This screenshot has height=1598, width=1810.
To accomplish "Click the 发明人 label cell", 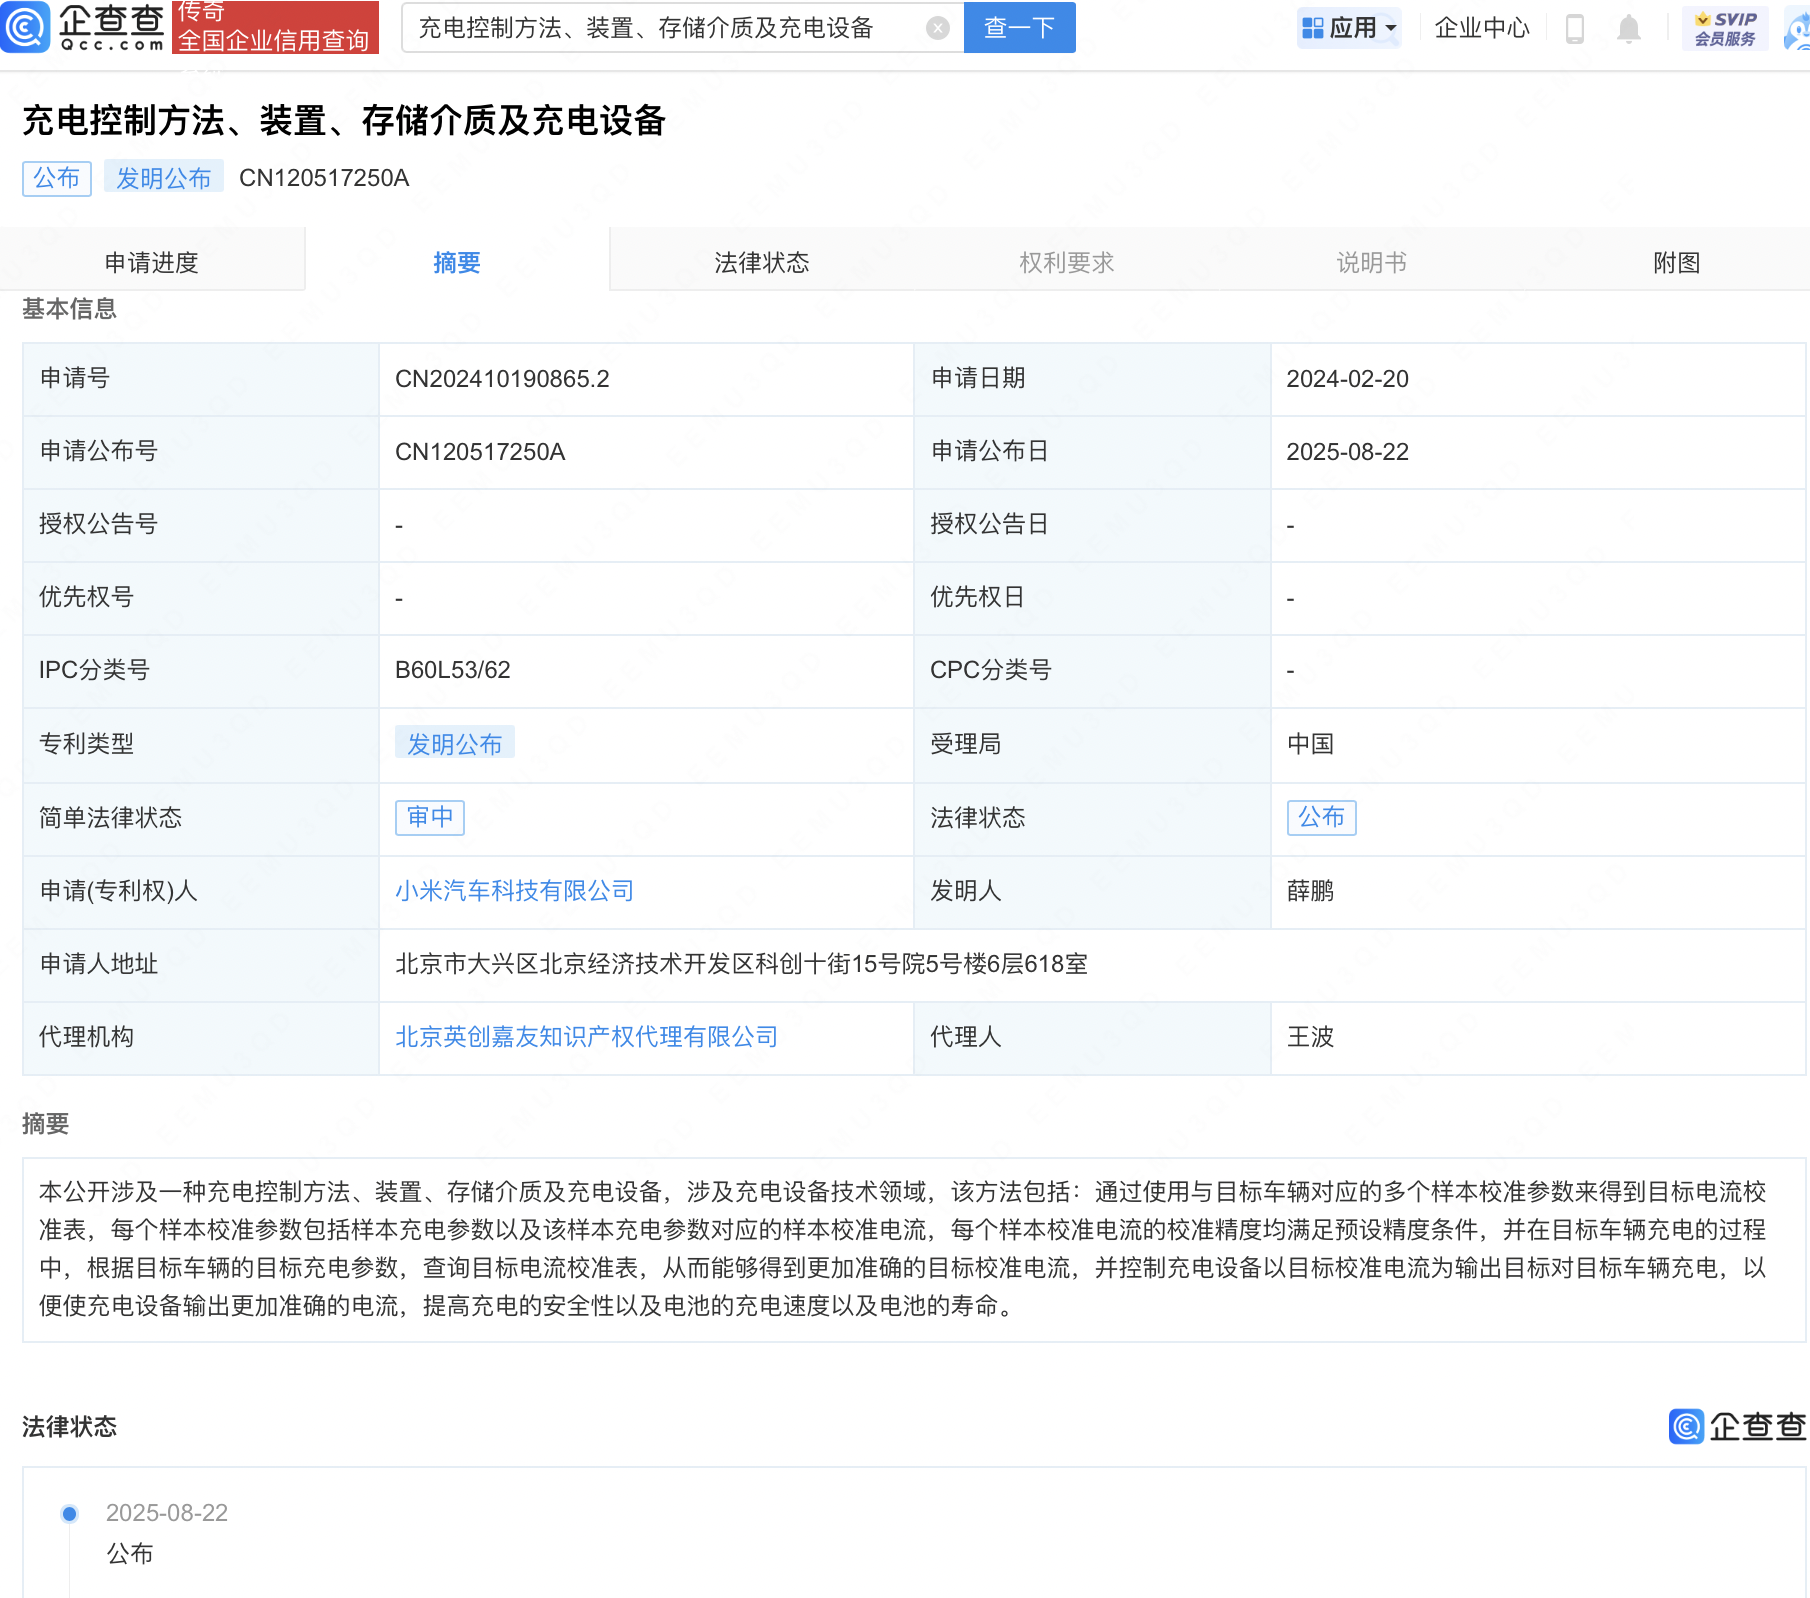I will point(1092,892).
